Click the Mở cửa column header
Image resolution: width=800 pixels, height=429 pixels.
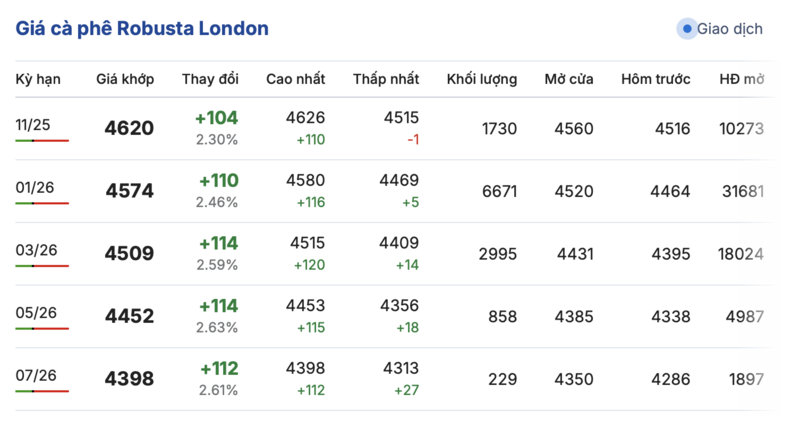[569, 79]
